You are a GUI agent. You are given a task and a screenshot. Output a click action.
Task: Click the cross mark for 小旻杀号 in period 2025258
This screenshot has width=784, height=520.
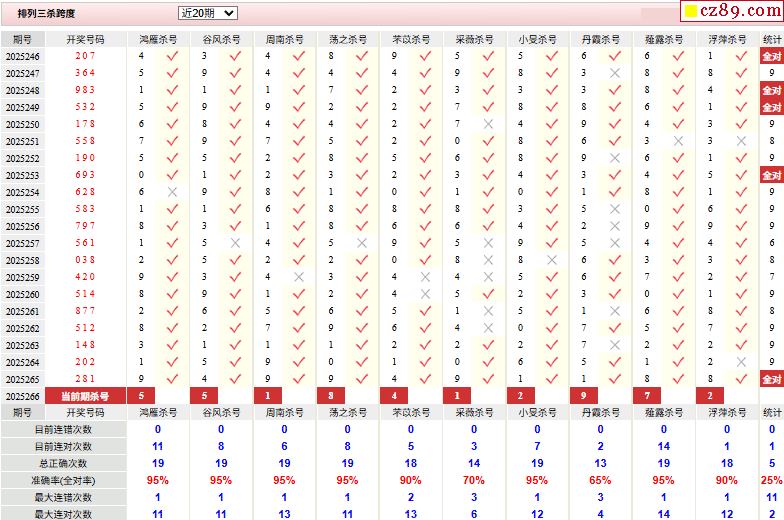click(x=551, y=260)
